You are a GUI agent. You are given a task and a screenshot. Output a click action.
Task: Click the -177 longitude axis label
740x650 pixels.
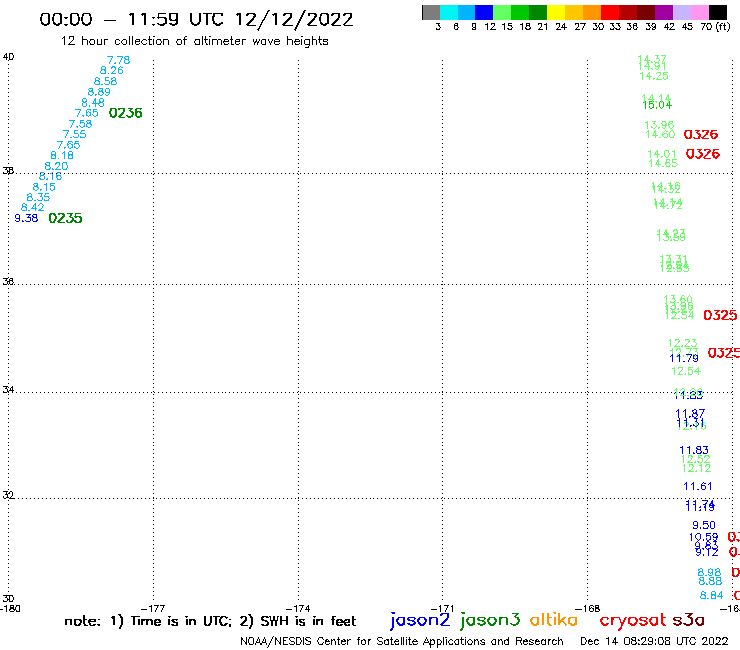153,609
